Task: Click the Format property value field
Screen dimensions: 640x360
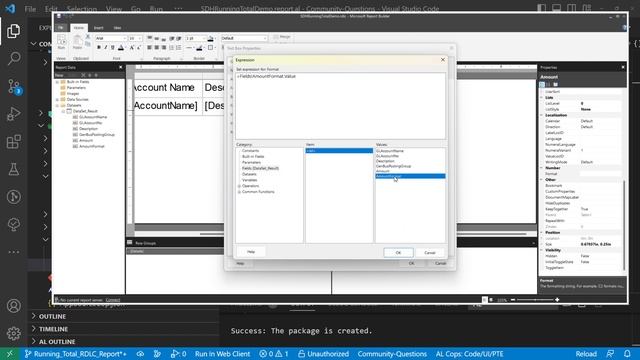Action: [601, 174]
